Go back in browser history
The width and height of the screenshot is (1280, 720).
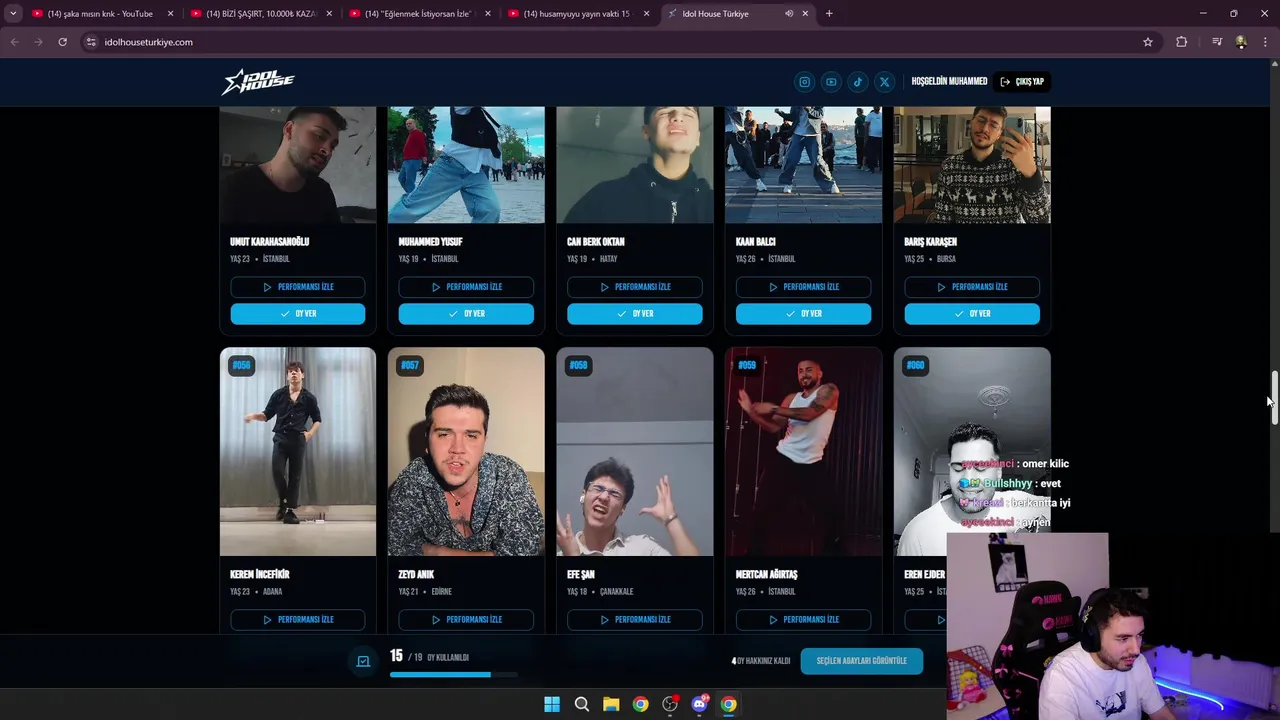(14, 42)
